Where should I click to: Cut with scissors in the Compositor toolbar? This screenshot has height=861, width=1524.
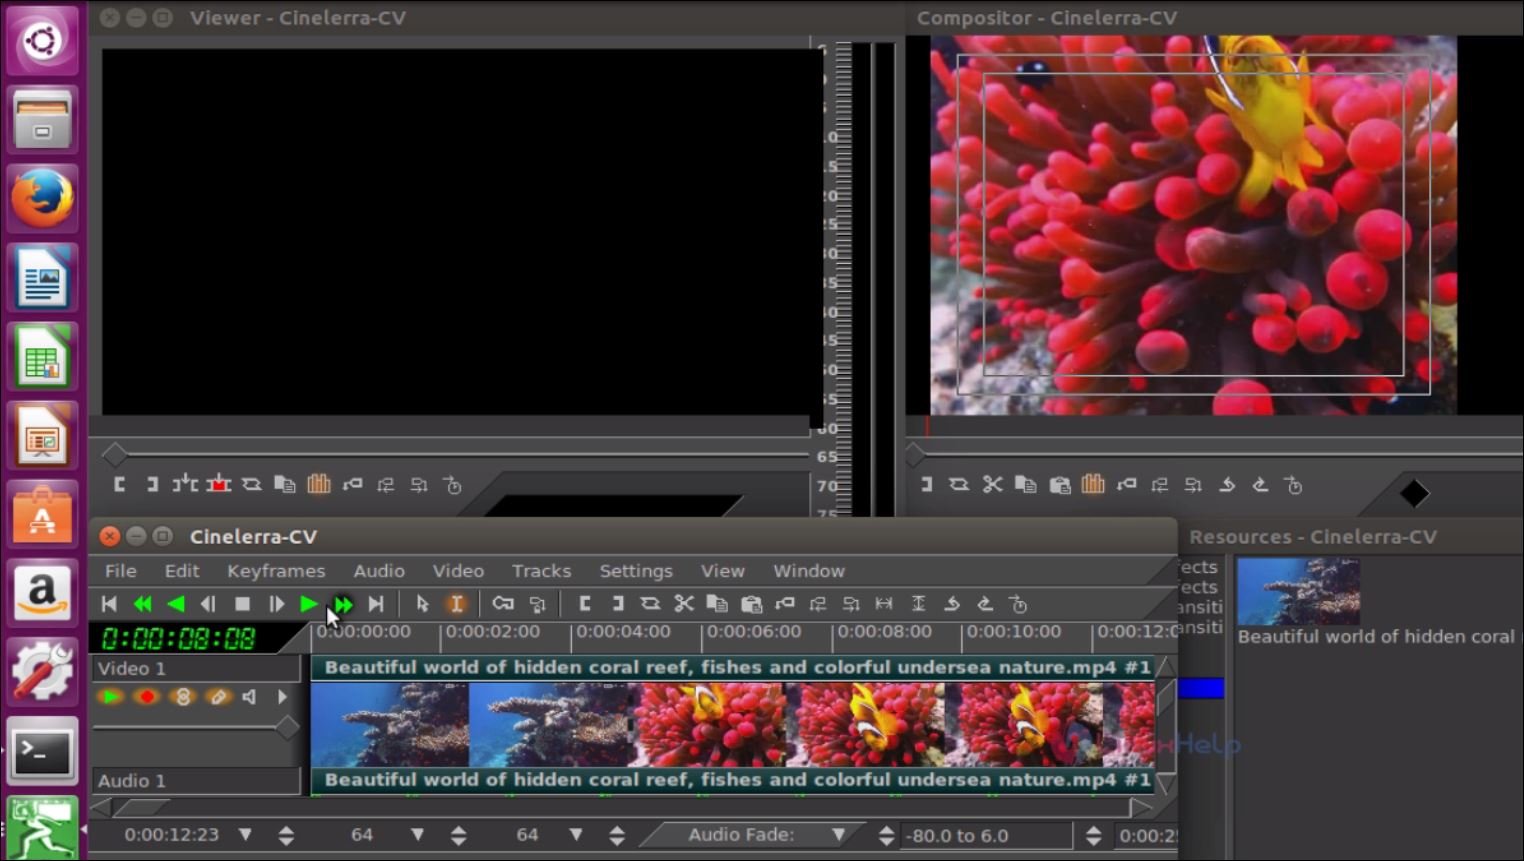tap(992, 485)
